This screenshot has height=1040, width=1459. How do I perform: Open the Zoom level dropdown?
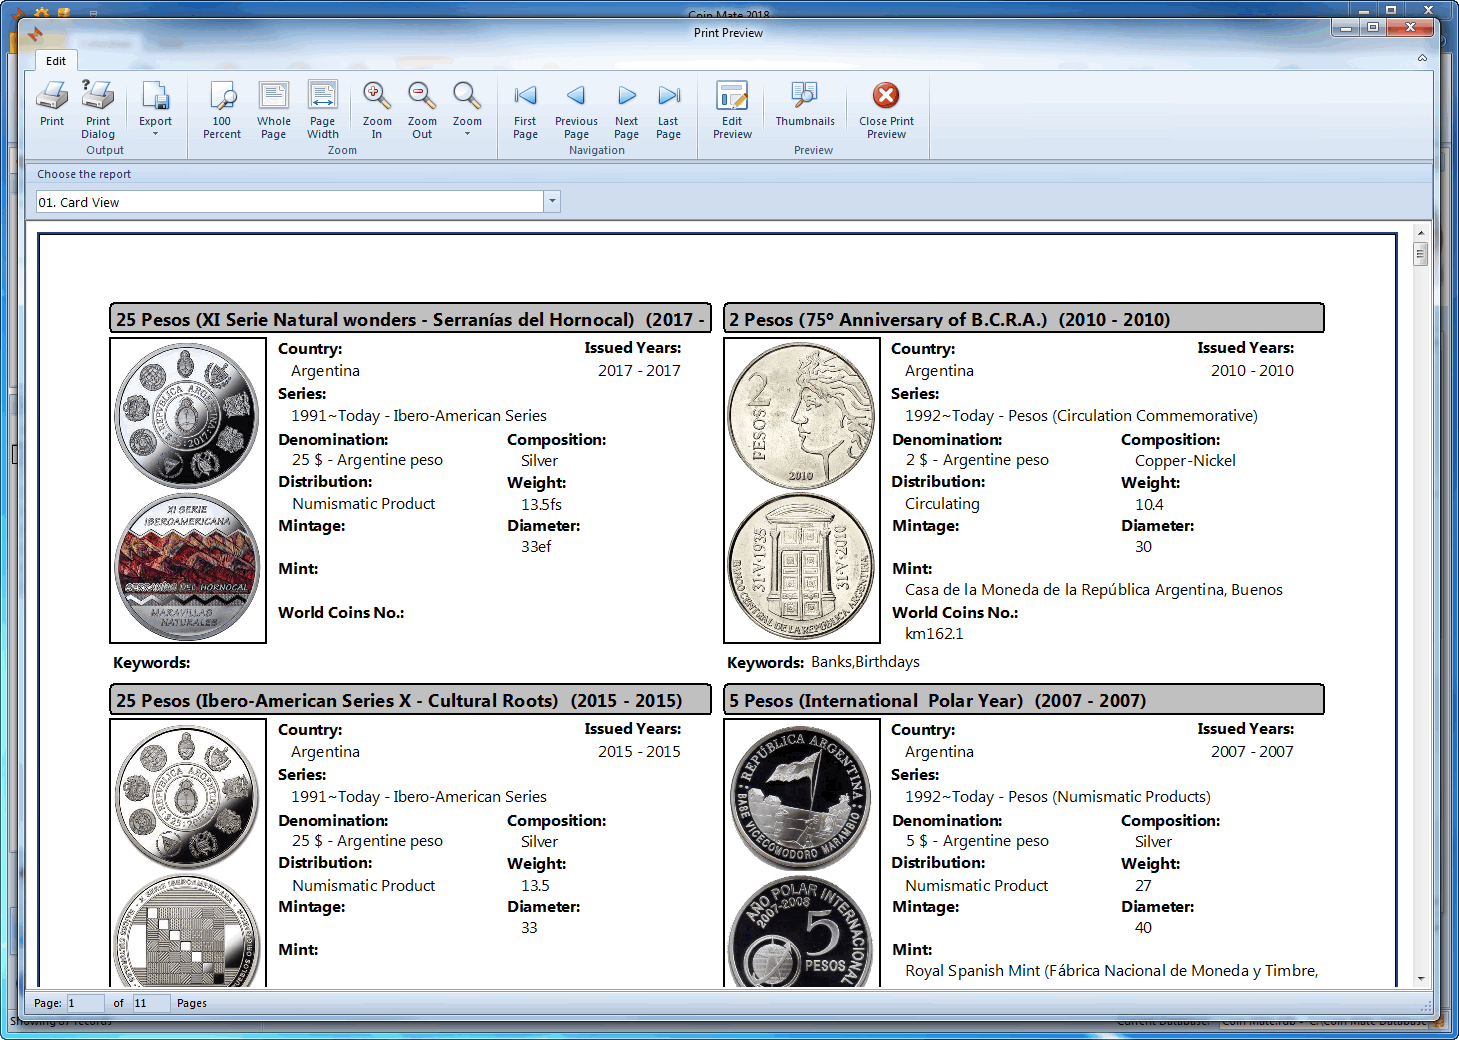[467, 132]
